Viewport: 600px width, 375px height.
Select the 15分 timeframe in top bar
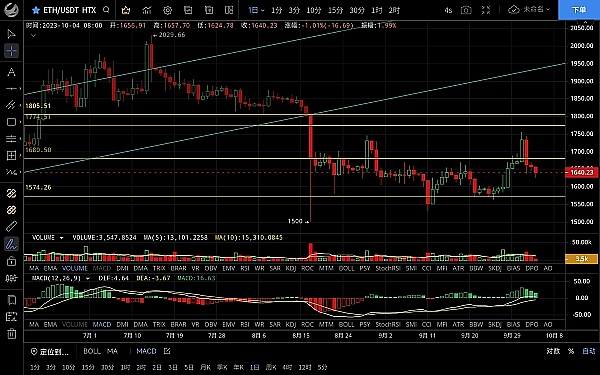click(x=335, y=10)
